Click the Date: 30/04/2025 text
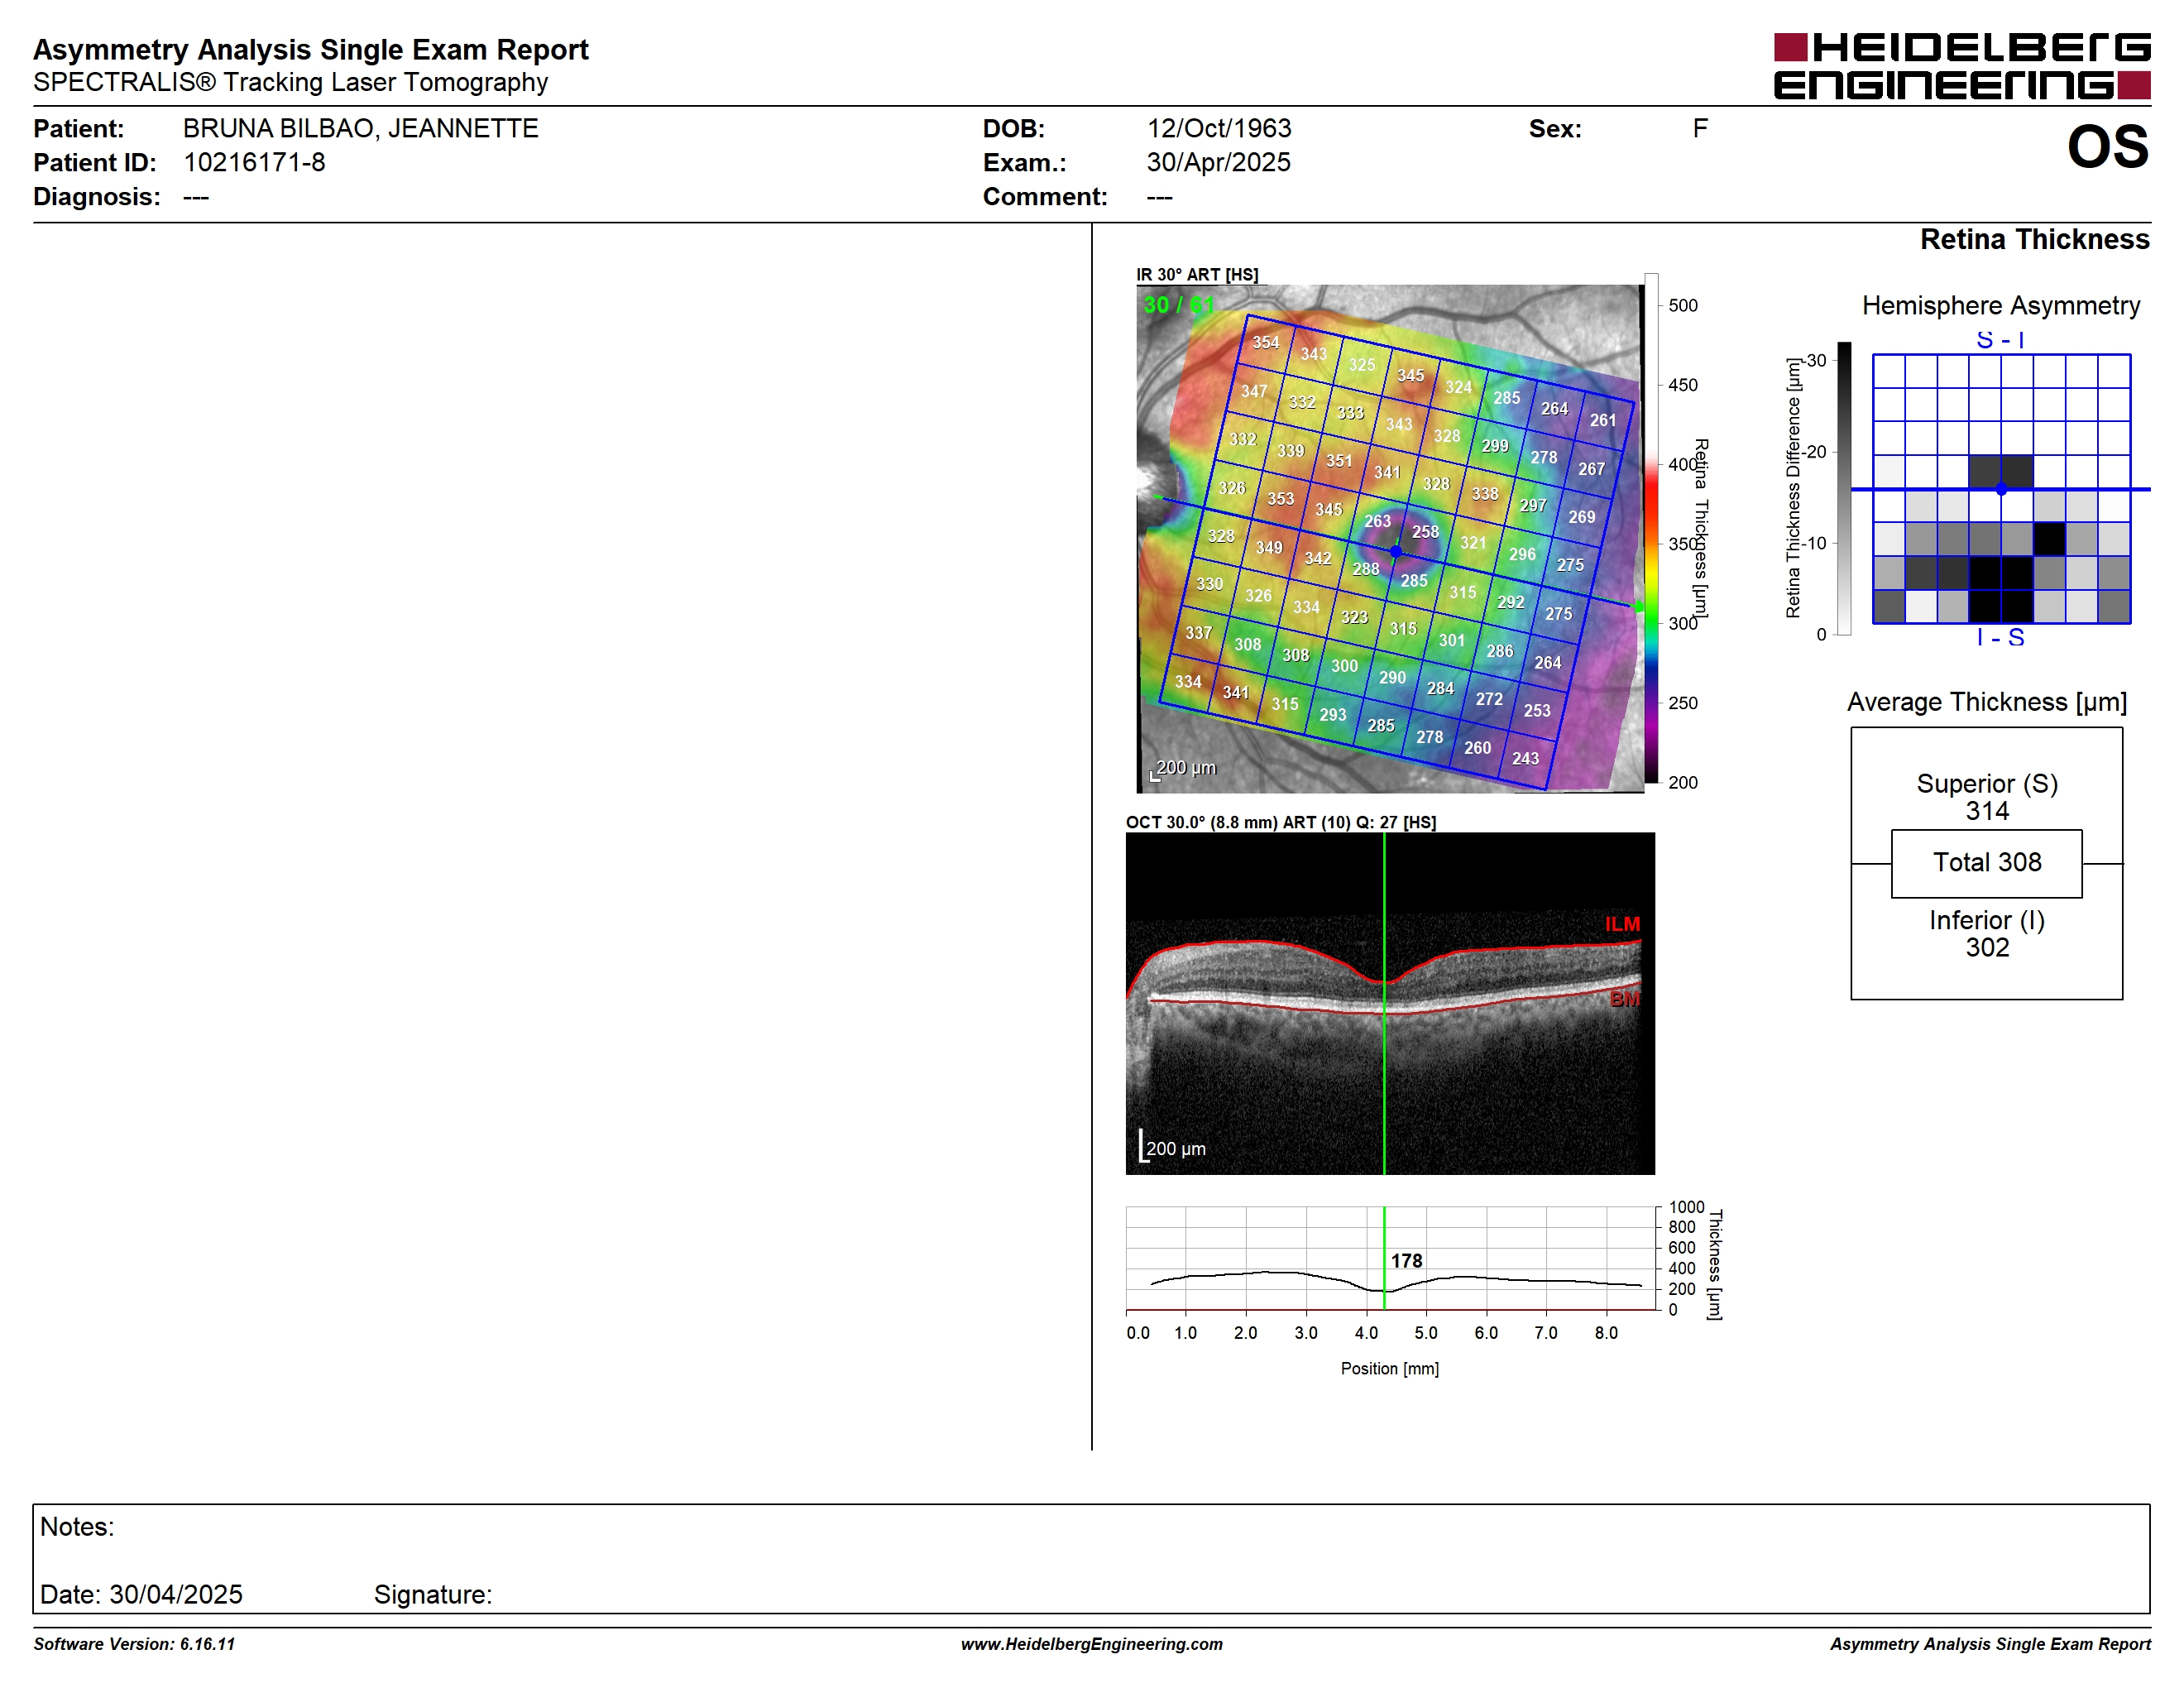2184x1688 pixels. 141,1595
